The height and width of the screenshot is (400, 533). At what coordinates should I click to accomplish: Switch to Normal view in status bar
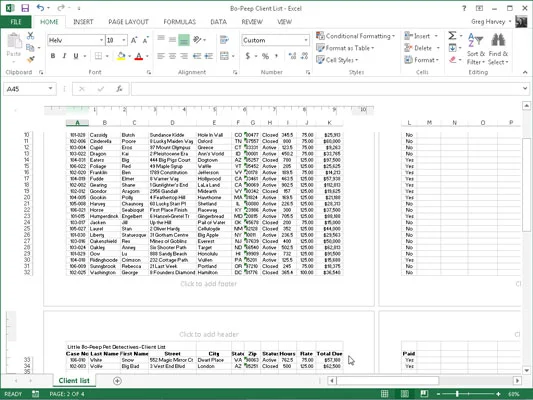point(384,394)
